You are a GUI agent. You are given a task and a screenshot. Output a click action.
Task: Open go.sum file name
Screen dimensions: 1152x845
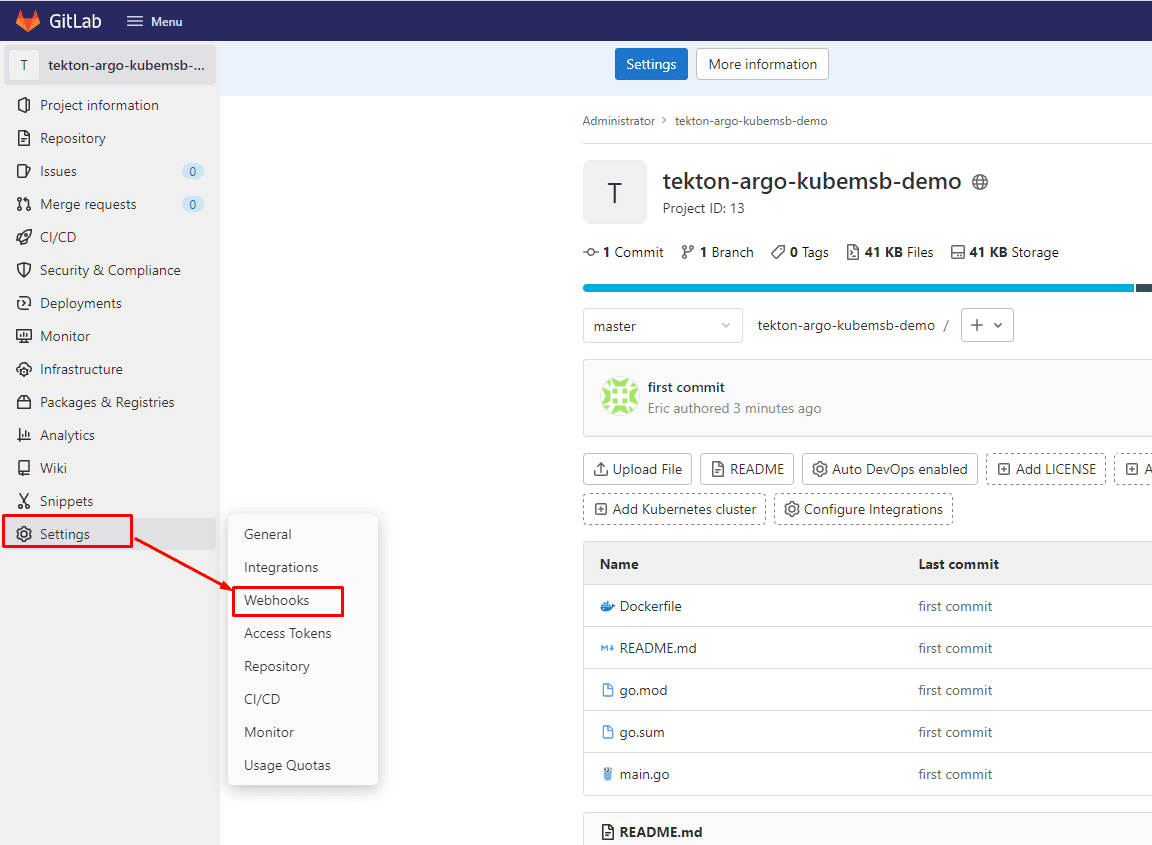click(641, 732)
